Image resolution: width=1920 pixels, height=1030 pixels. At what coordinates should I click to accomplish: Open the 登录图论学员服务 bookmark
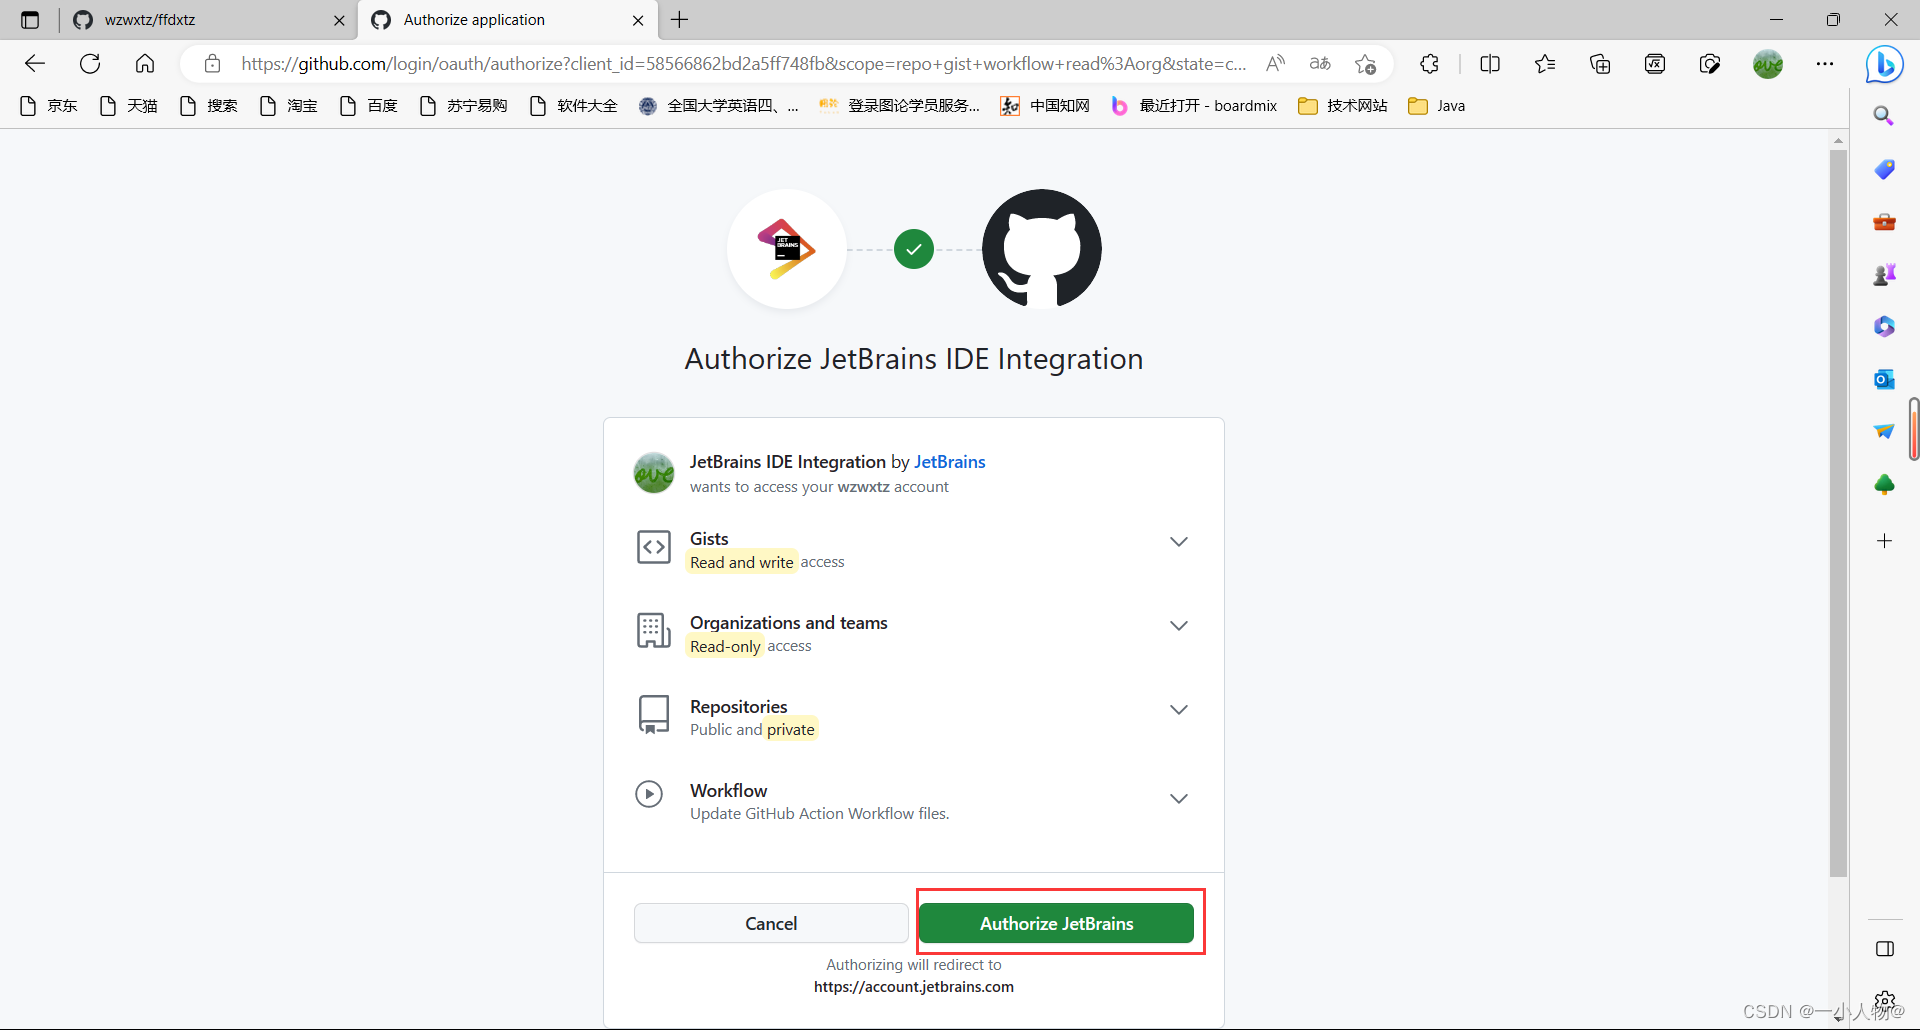[900, 106]
